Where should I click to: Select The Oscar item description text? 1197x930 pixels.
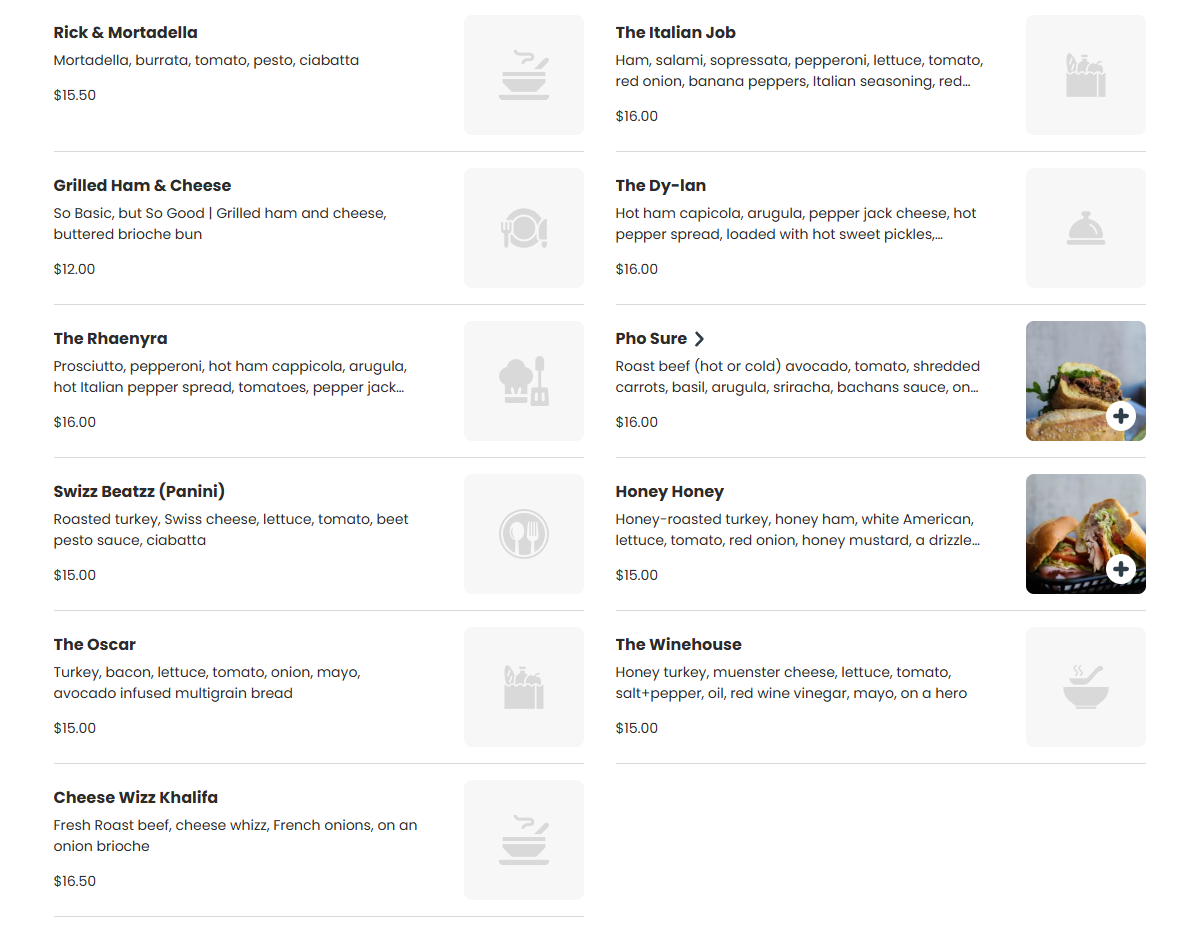207,683
